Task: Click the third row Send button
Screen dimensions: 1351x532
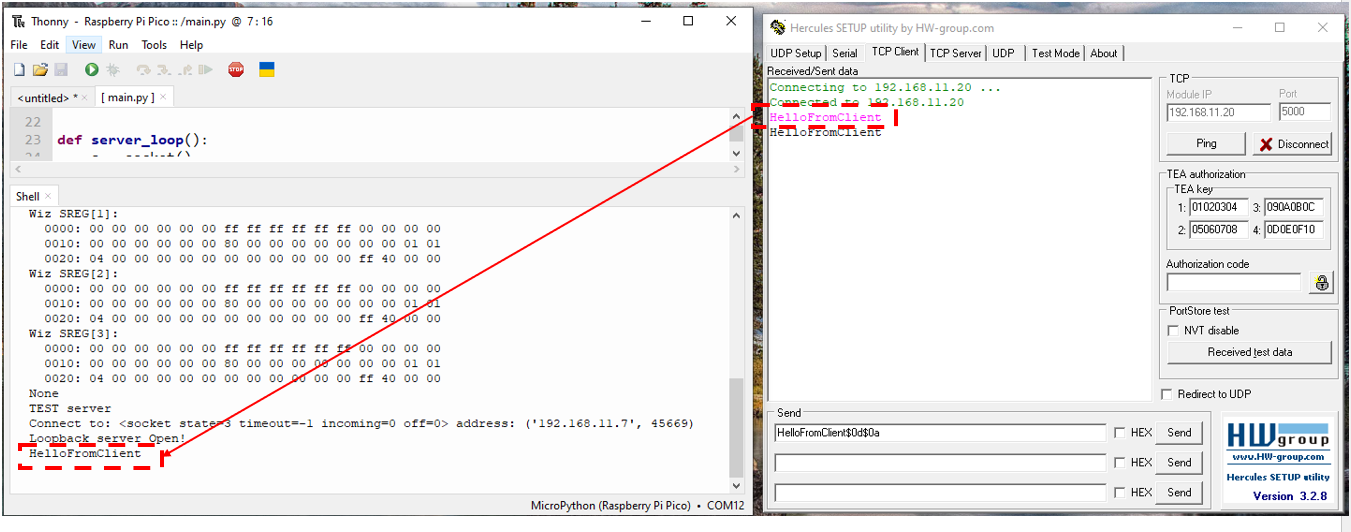Action: click(1179, 492)
